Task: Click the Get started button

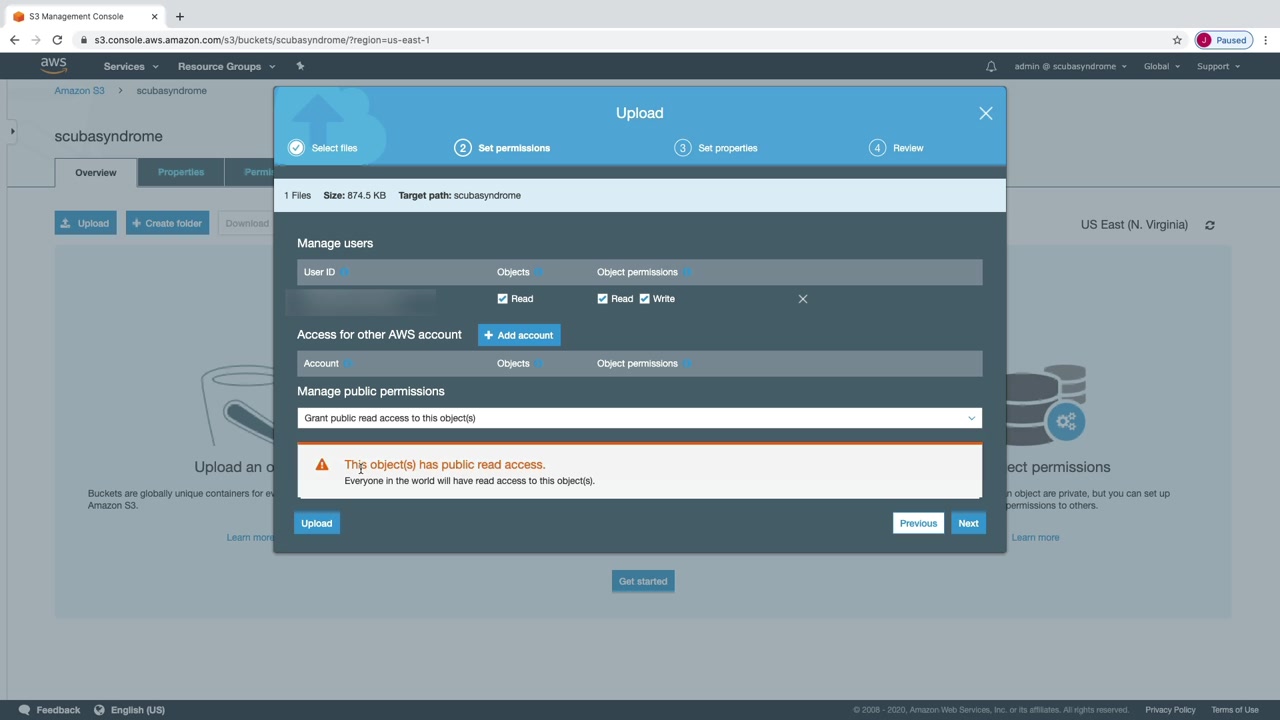Action: 643,581
